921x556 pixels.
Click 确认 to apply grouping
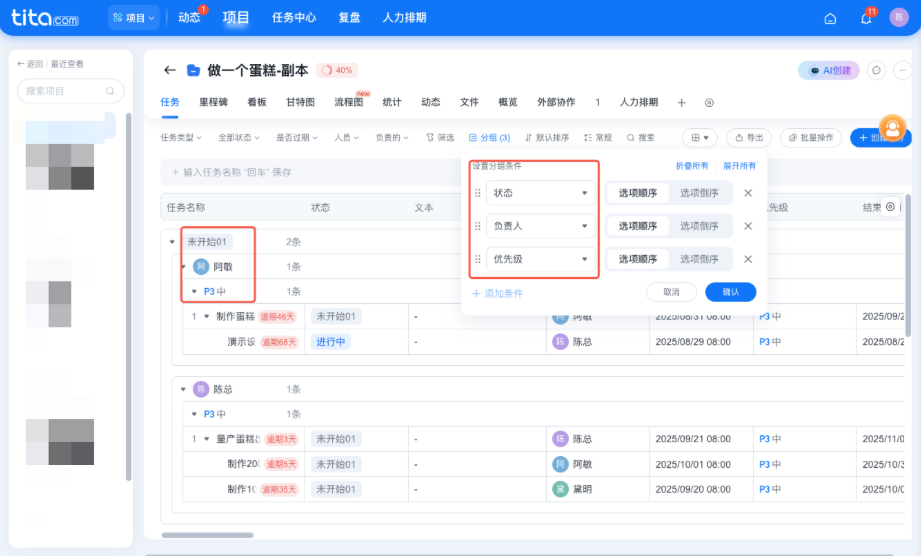731,292
